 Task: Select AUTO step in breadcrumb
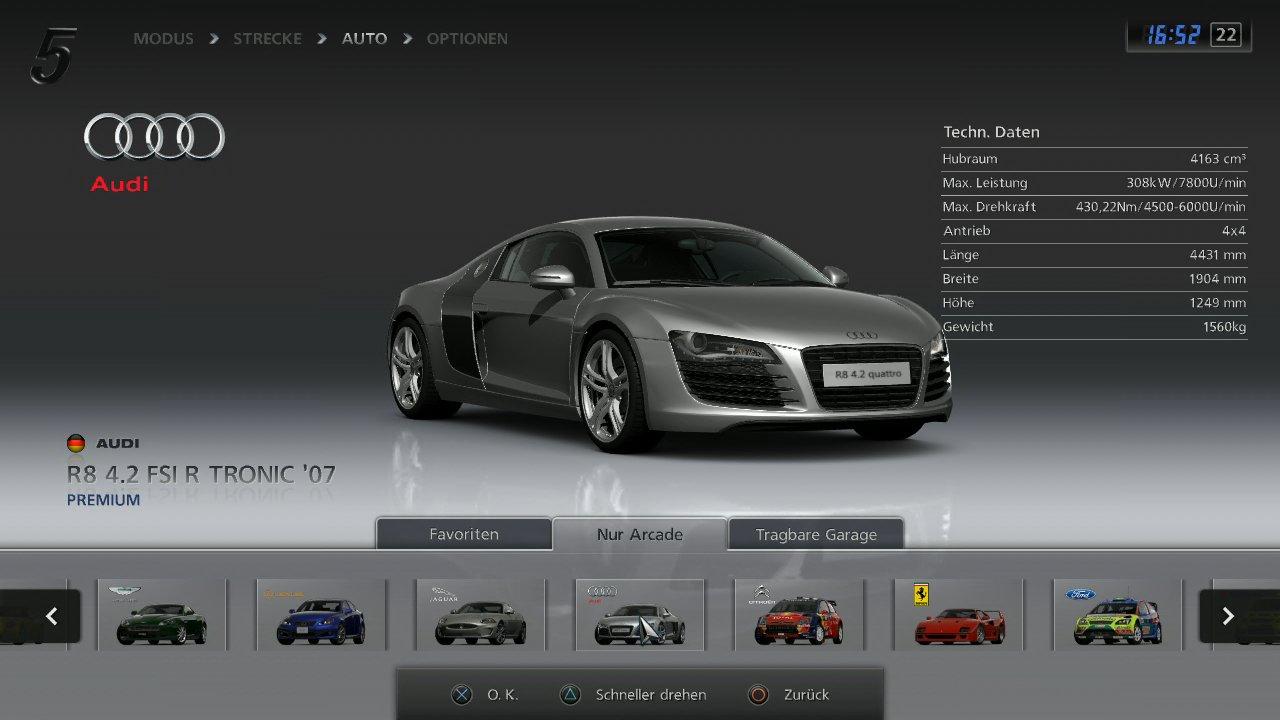[364, 39]
